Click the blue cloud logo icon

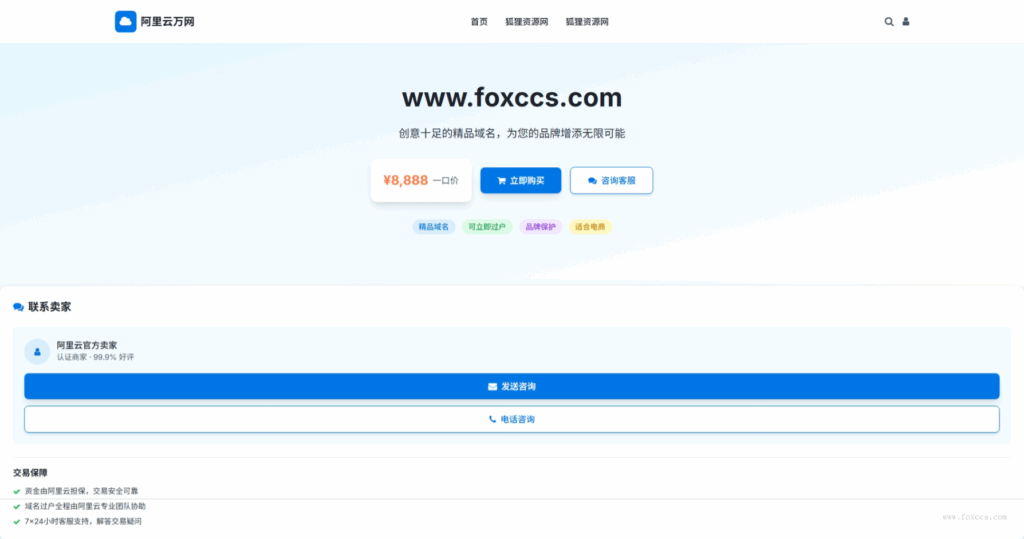click(125, 22)
